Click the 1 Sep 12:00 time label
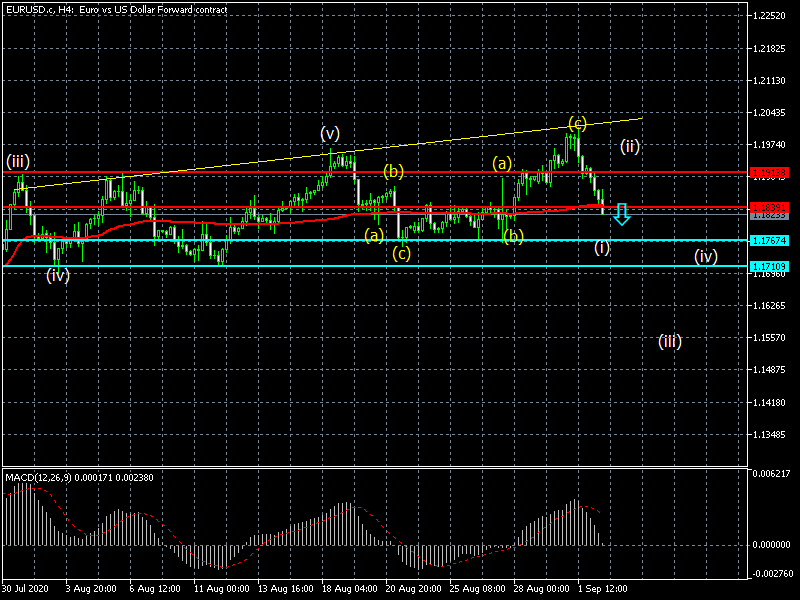Screen dimensions: 800x600 603,589
